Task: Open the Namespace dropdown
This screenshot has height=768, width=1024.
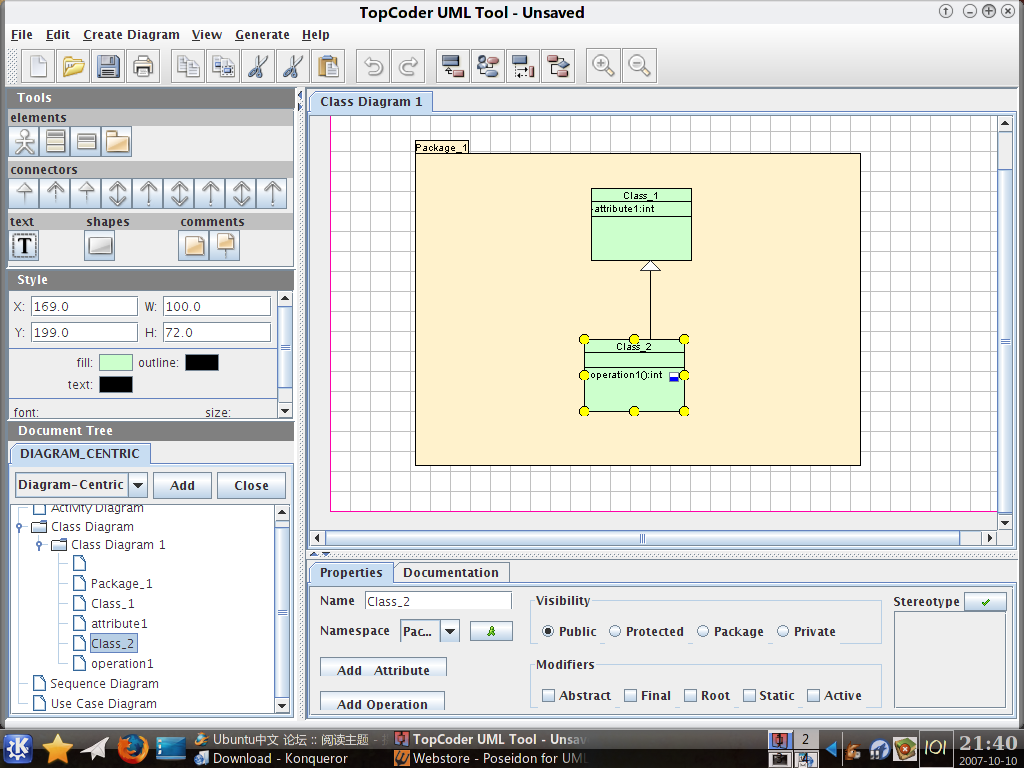Action: click(x=449, y=632)
